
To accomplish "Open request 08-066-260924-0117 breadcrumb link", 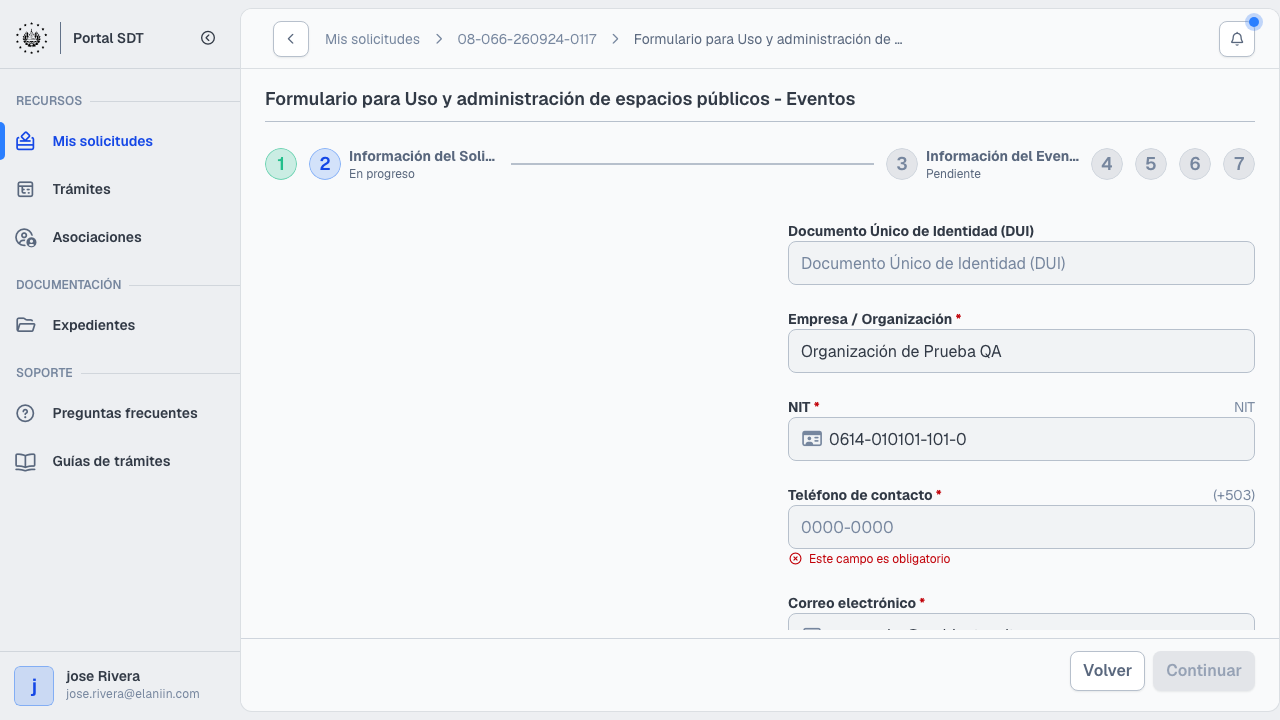I will point(527,39).
